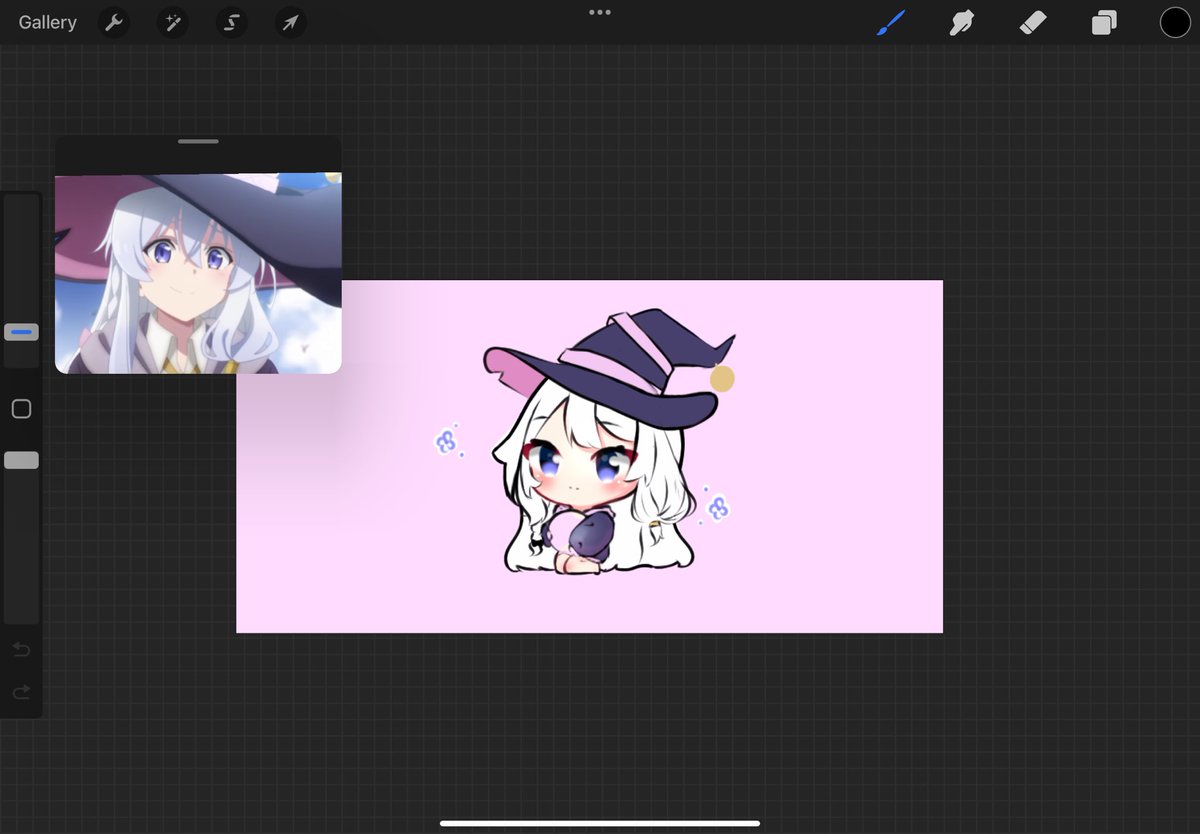Open the Layers panel
Viewport: 1200px width, 834px height.
click(x=1104, y=22)
